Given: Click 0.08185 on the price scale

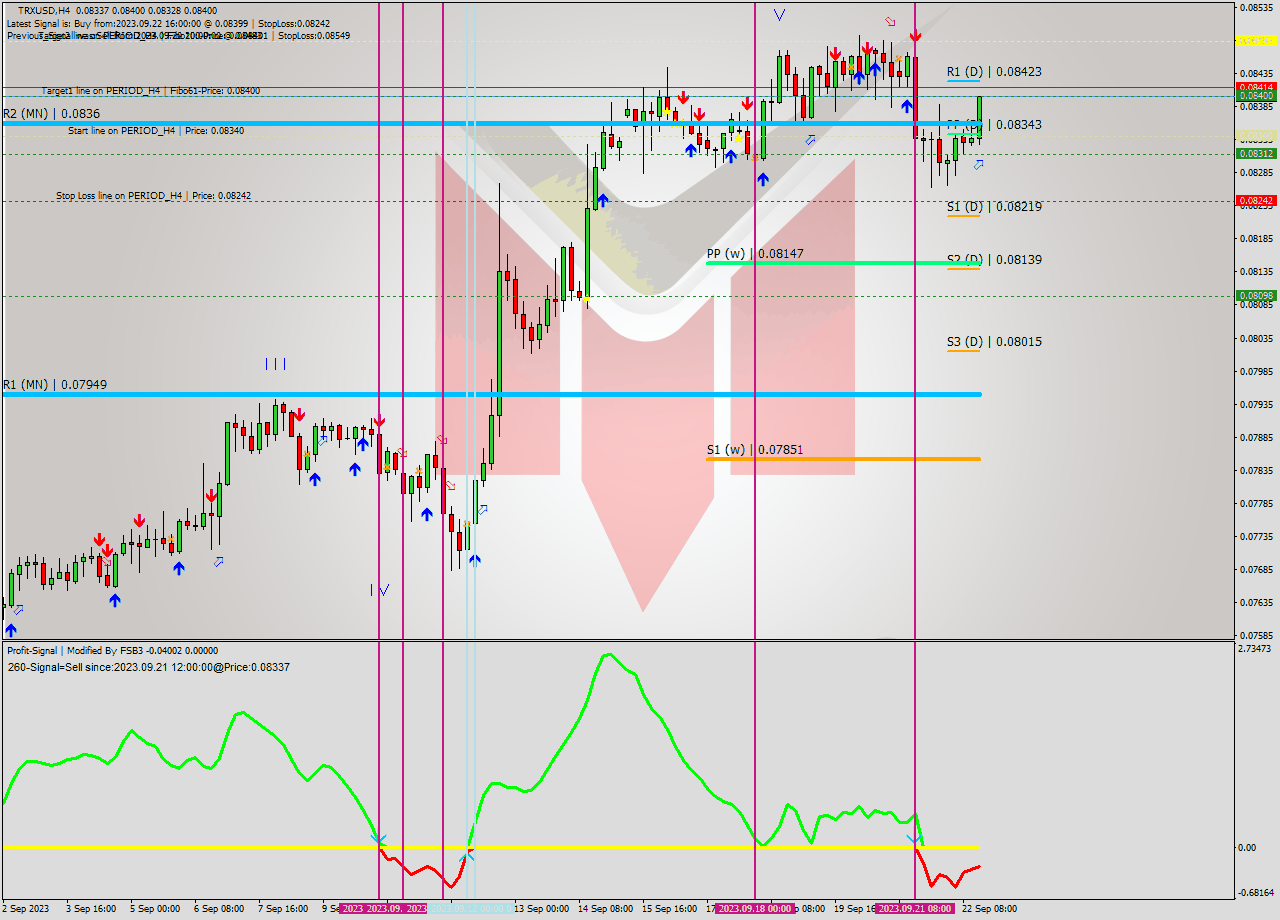Looking at the screenshot, I should pyautogui.click(x=1256, y=239).
